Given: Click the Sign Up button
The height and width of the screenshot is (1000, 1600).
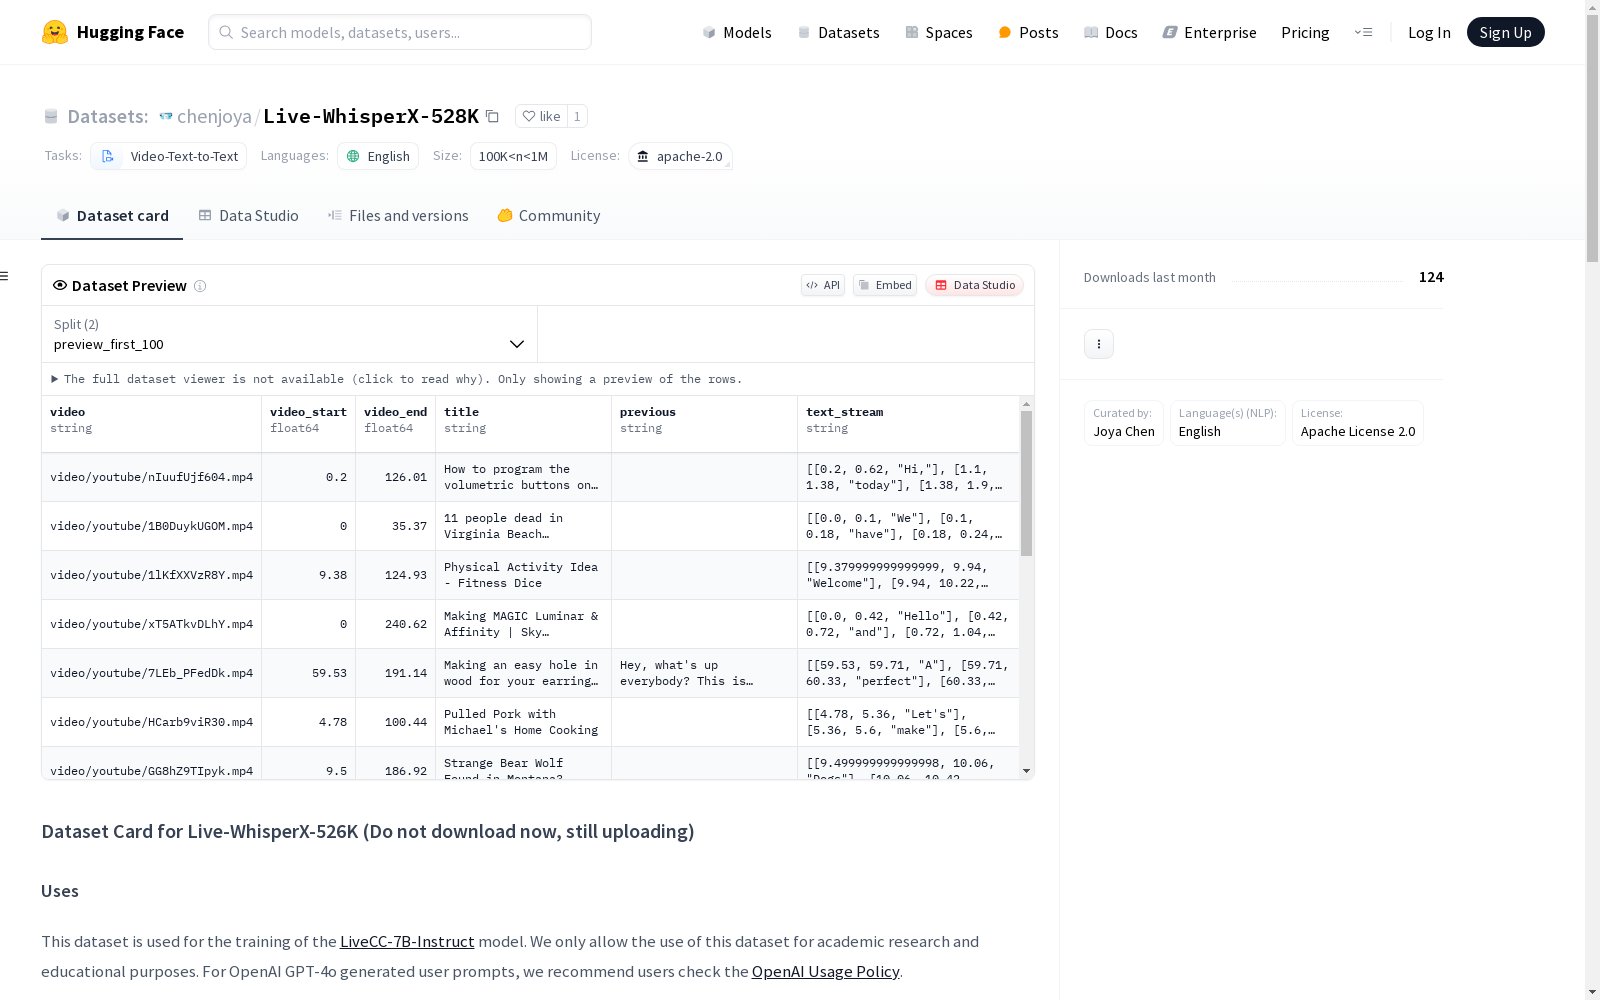Looking at the screenshot, I should [1505, 32].
